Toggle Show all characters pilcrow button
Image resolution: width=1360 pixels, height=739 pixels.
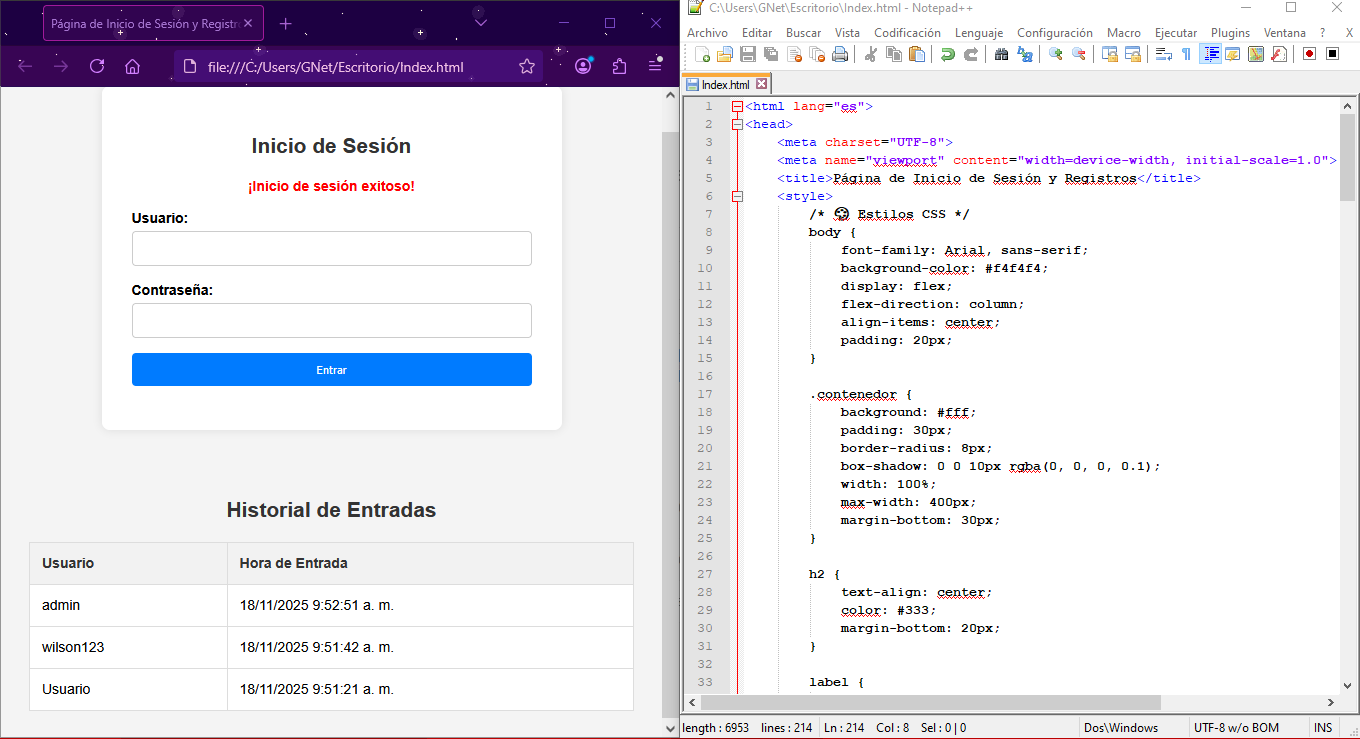pos(1186,54)
